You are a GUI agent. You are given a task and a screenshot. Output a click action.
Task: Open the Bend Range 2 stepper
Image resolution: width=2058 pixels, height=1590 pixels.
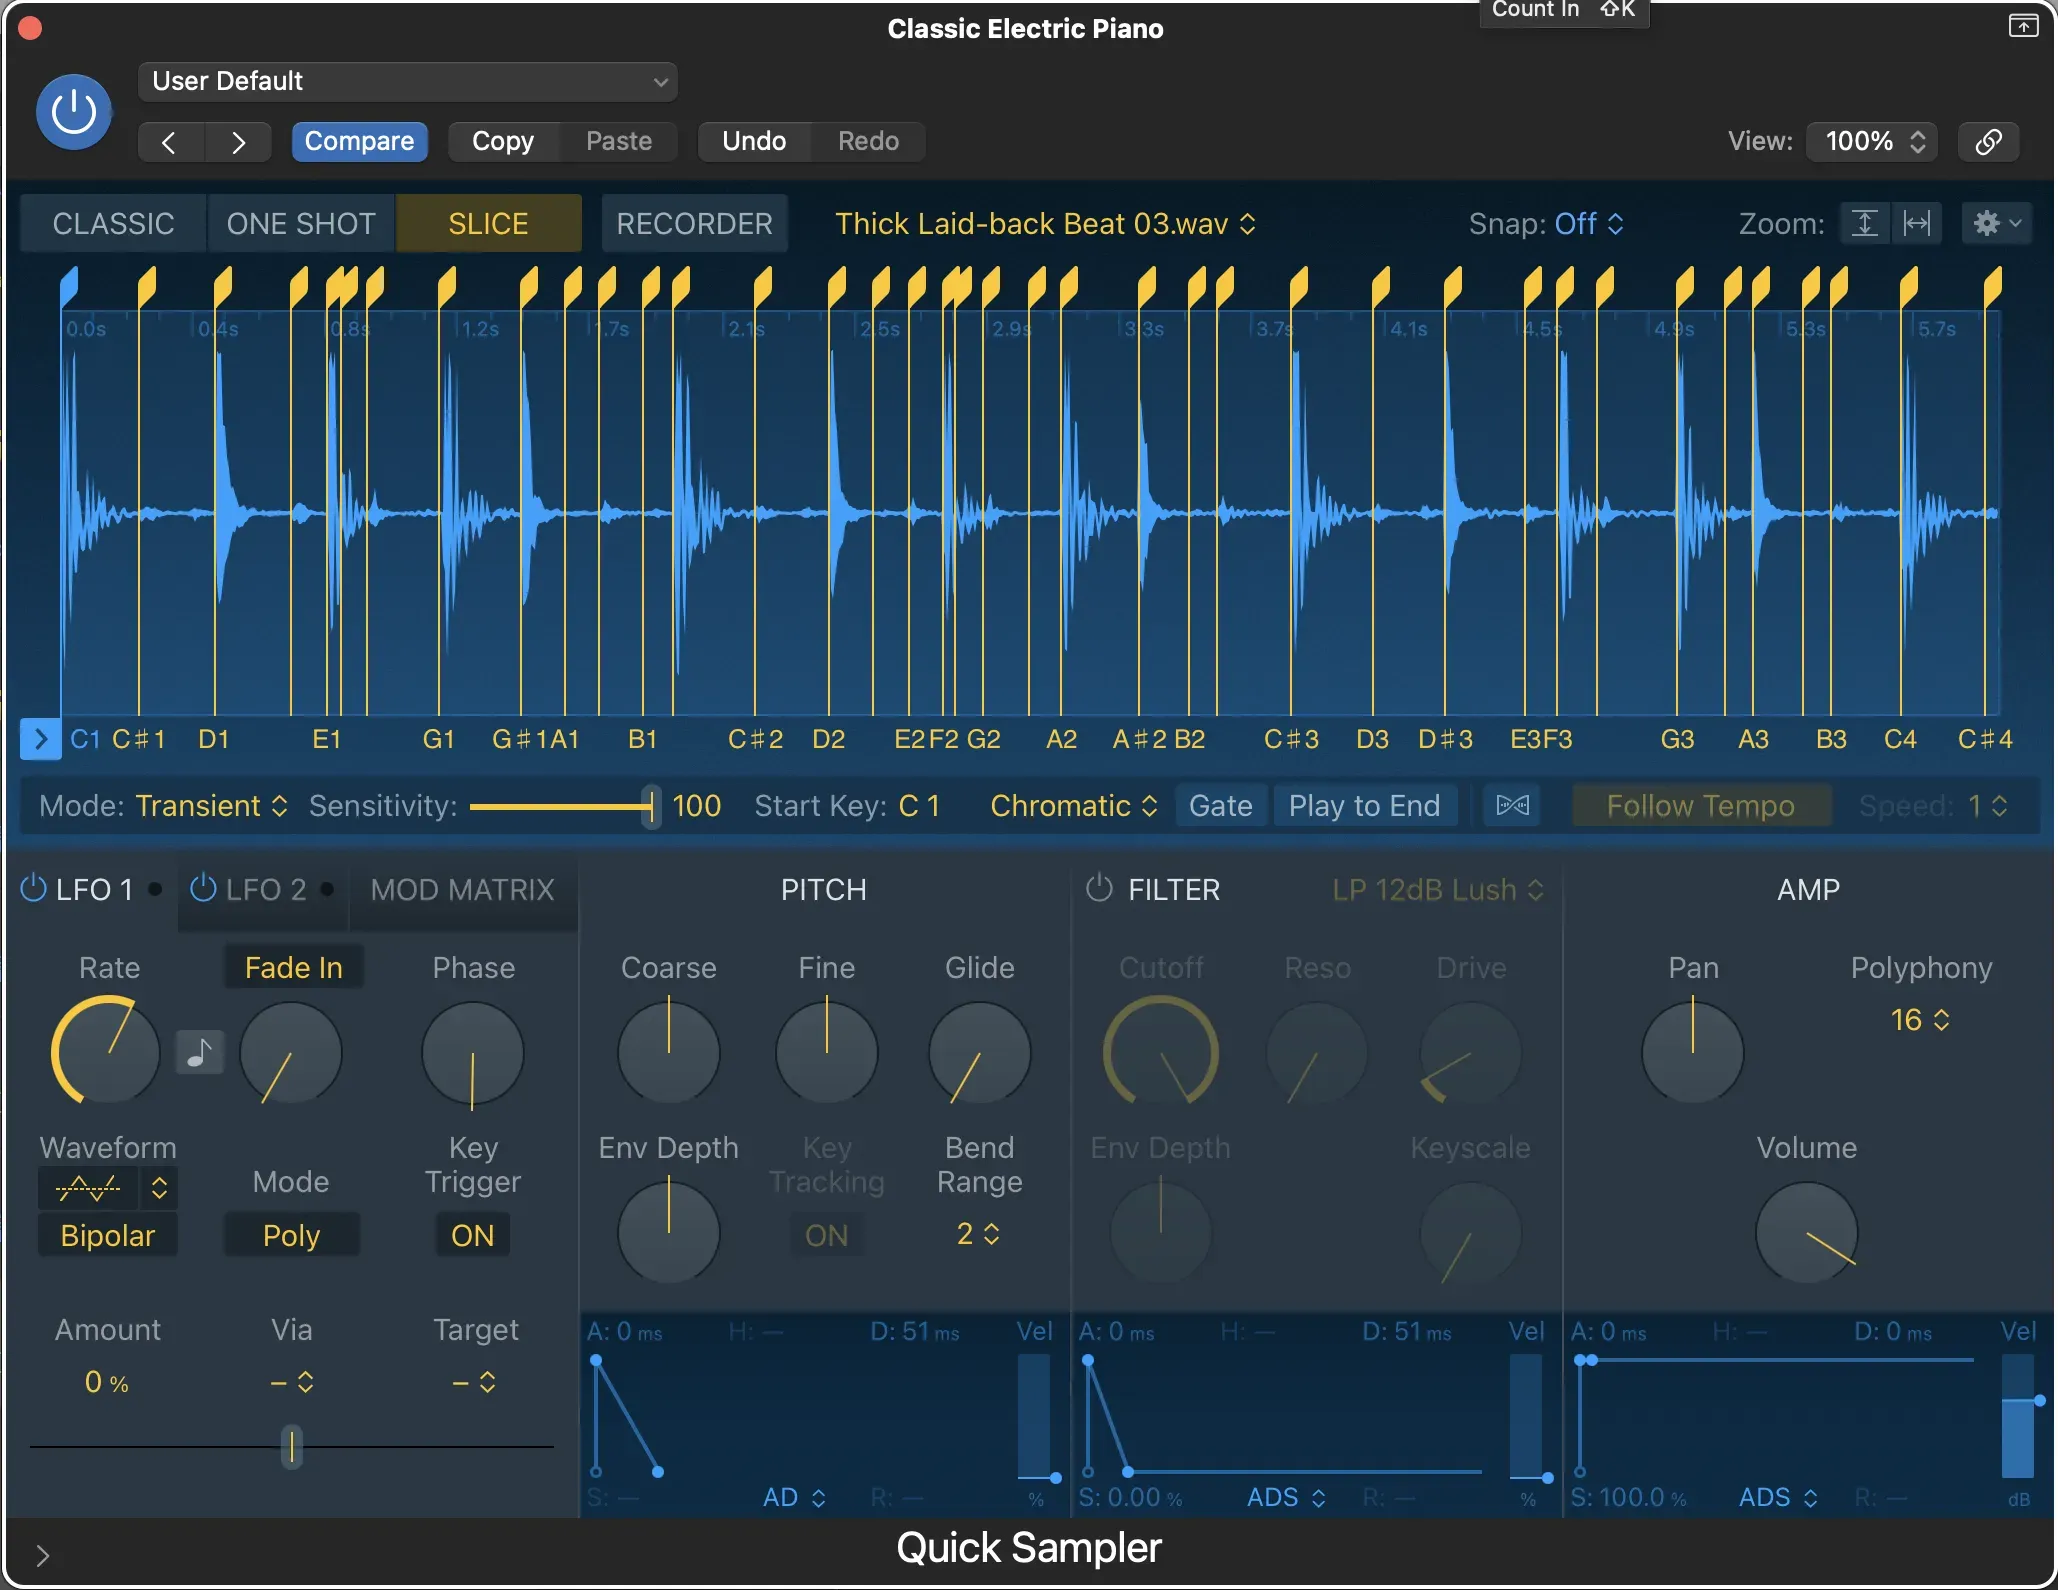978,1233
